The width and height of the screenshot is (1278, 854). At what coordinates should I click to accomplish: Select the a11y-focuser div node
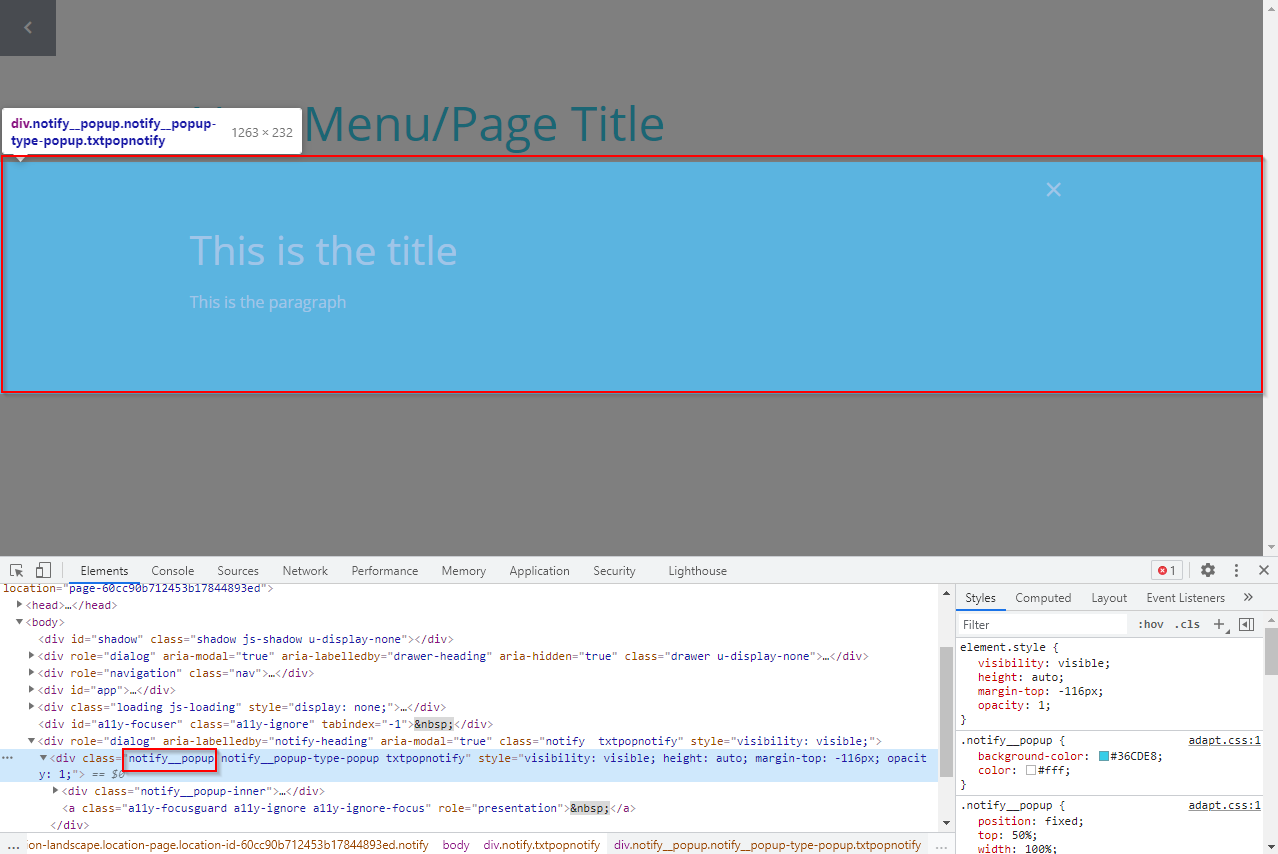click(265, 724)
